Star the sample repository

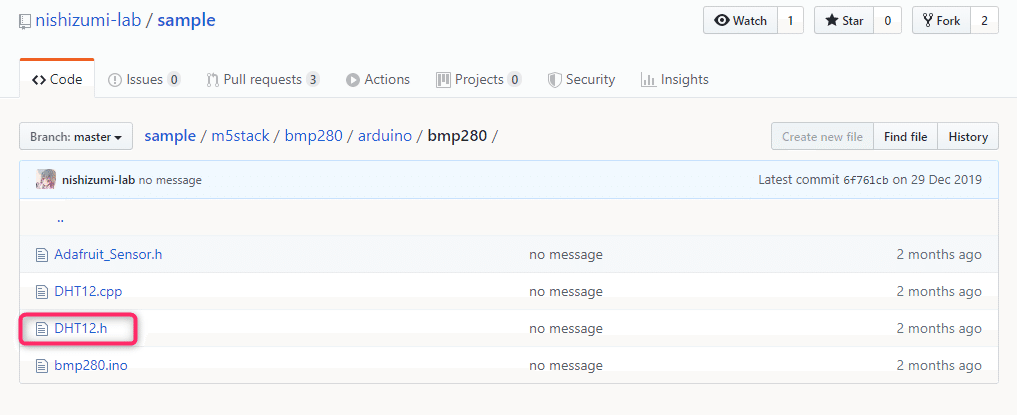tap(844, 20)
